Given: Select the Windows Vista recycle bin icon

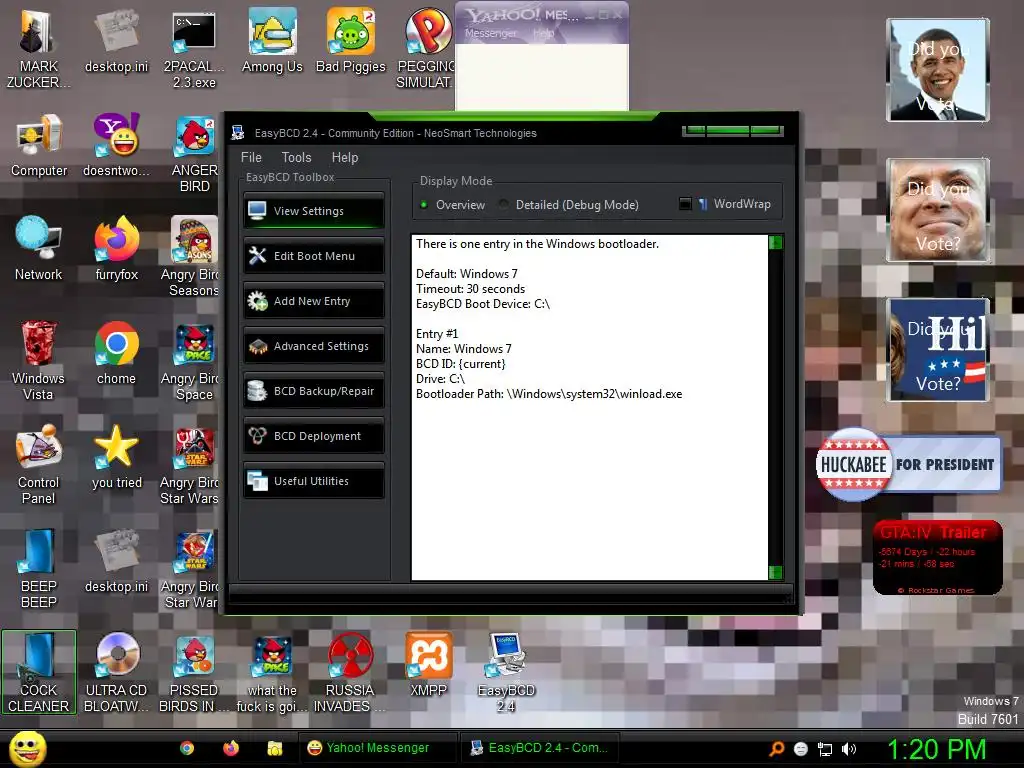Looking at the screenshot, I should [39, 360].
